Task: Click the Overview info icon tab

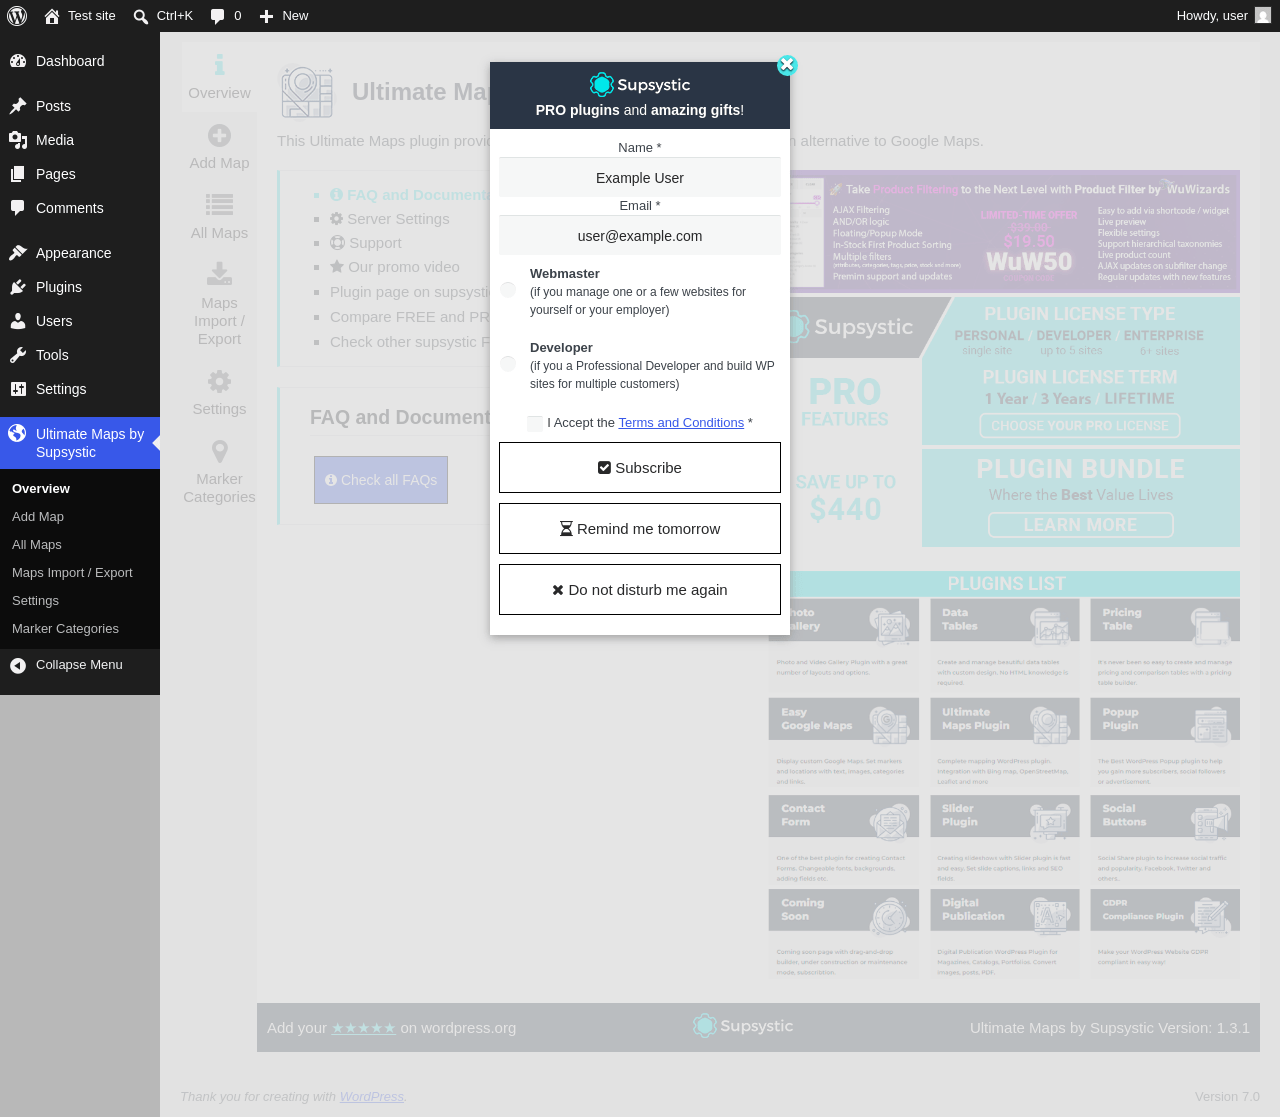Action: (219, 65)
